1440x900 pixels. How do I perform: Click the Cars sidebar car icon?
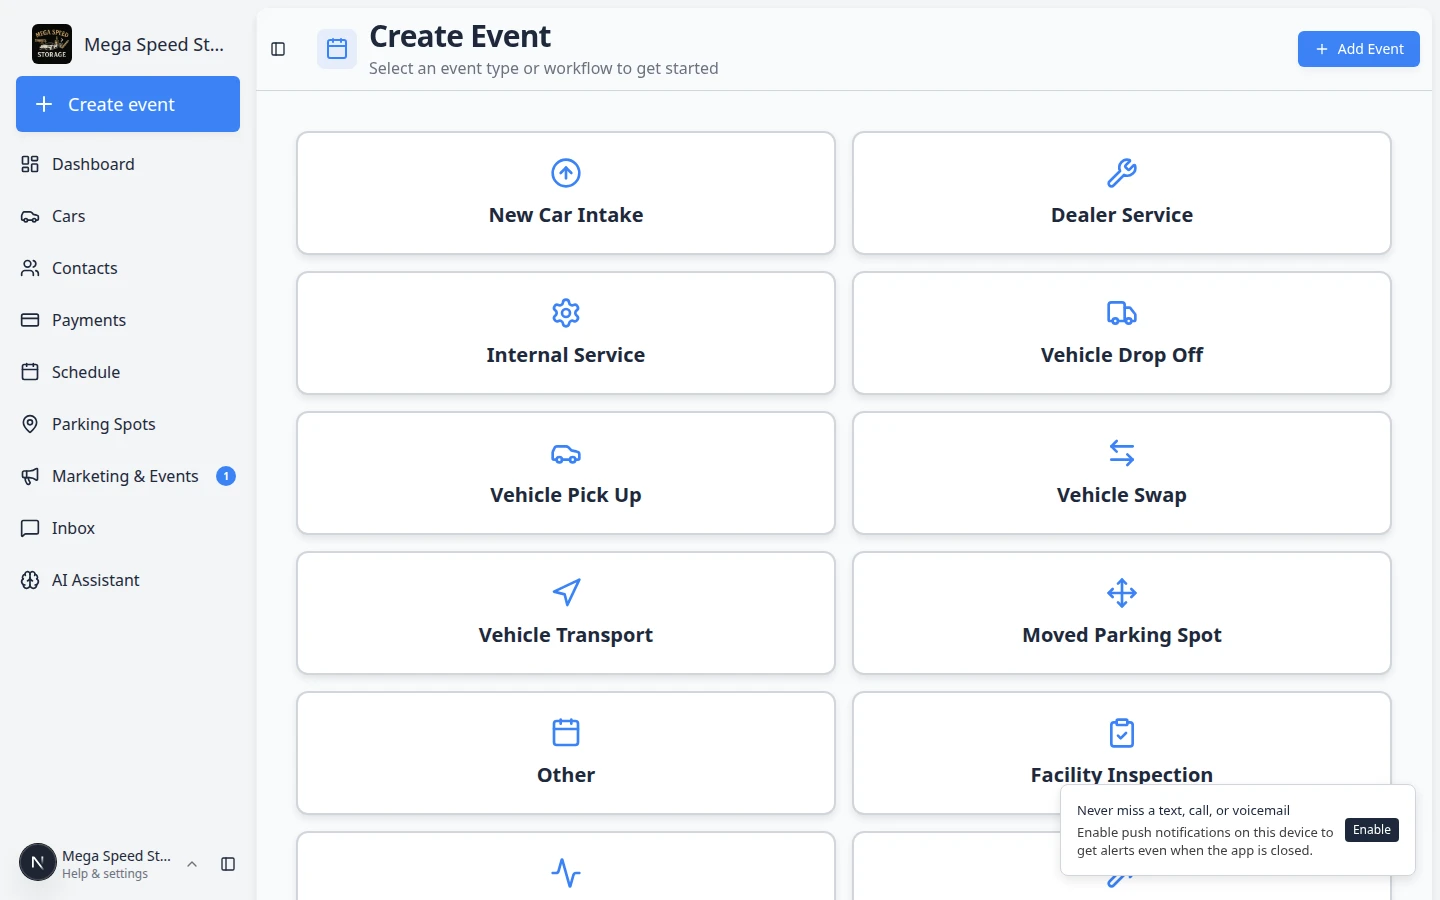pos(30,216)
